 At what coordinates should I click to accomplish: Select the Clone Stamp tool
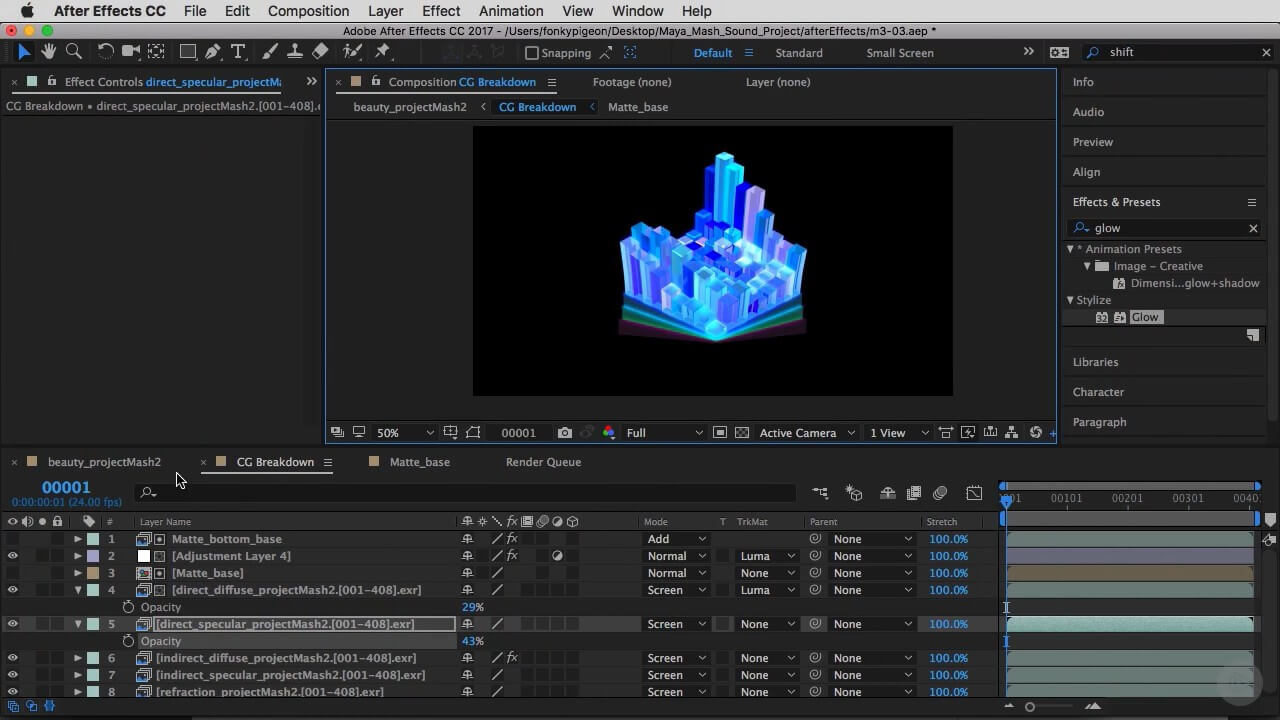295,51
